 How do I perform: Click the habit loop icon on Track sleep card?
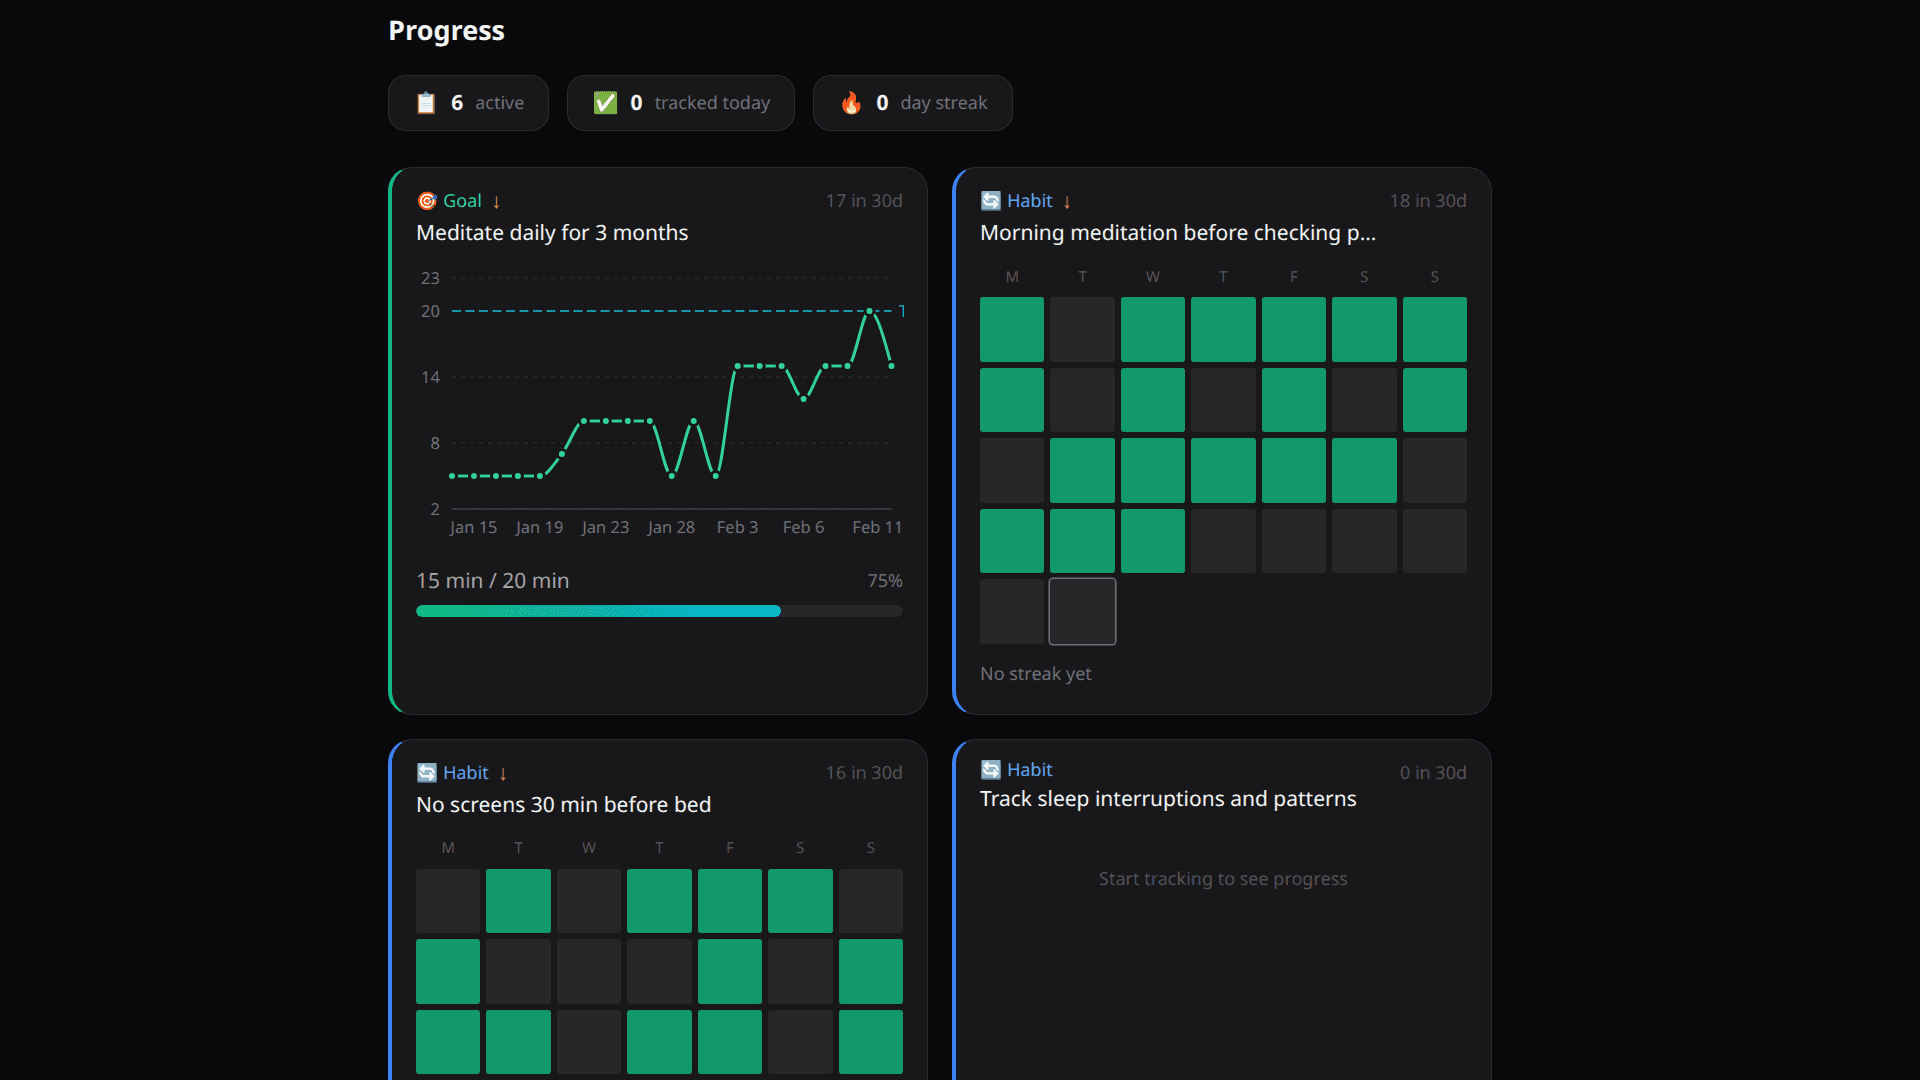[x=991, y=769]
